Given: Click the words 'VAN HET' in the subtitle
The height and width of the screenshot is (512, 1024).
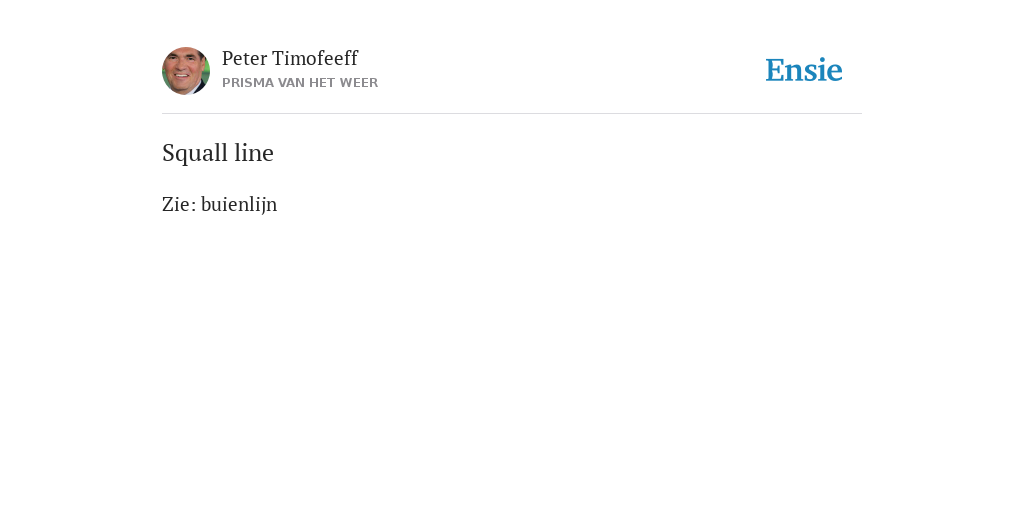Looking at the screenshot, I should click(306, 83).
